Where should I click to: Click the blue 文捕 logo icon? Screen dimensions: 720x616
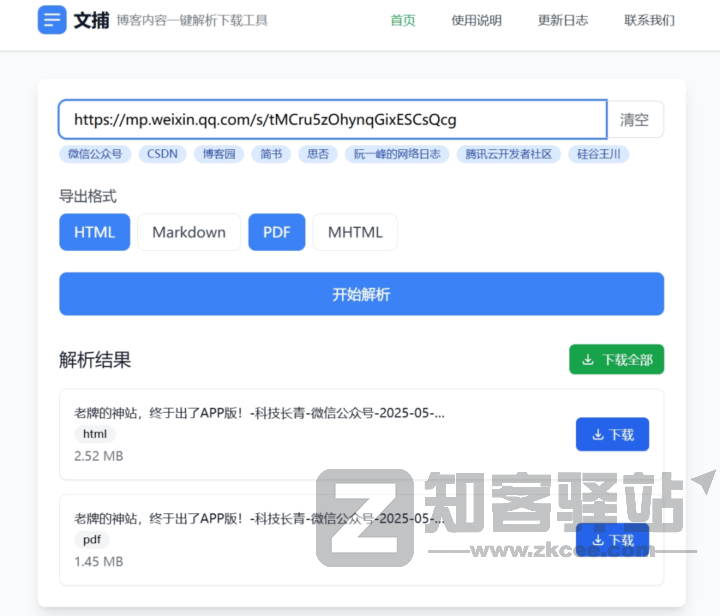click(x=52, y=20)
